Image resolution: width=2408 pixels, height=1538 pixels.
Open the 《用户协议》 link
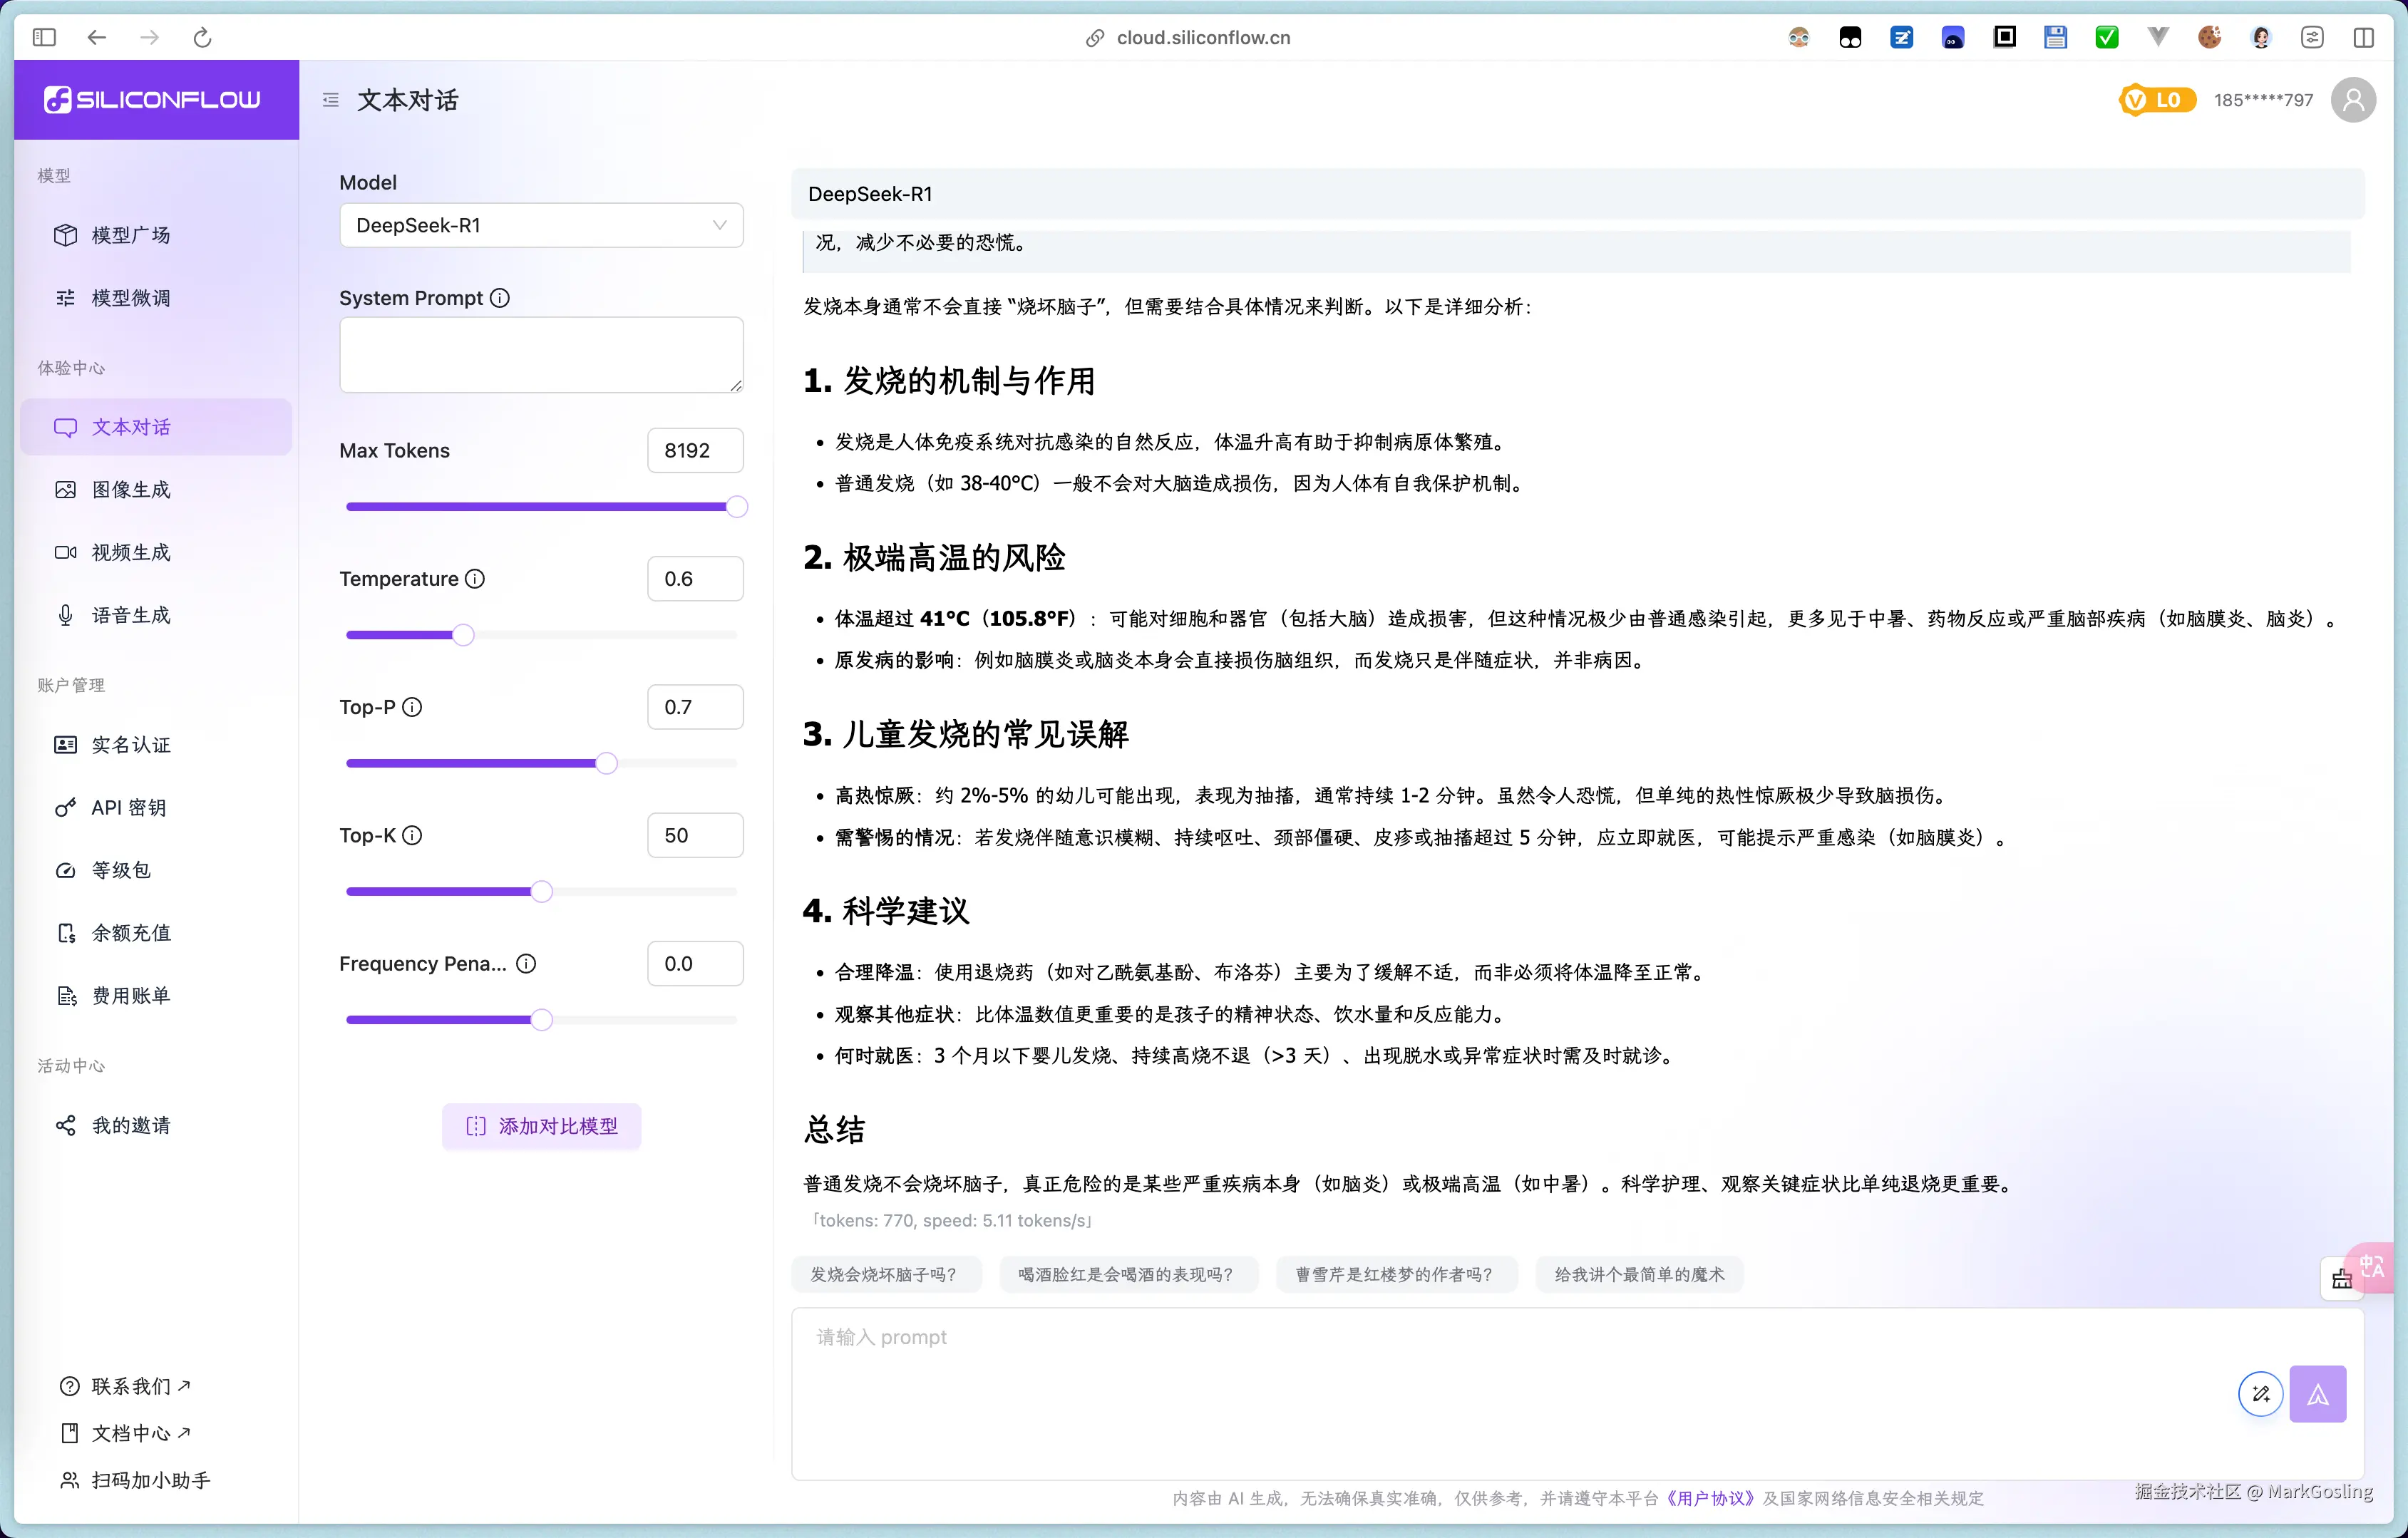click(1710, 1497)
